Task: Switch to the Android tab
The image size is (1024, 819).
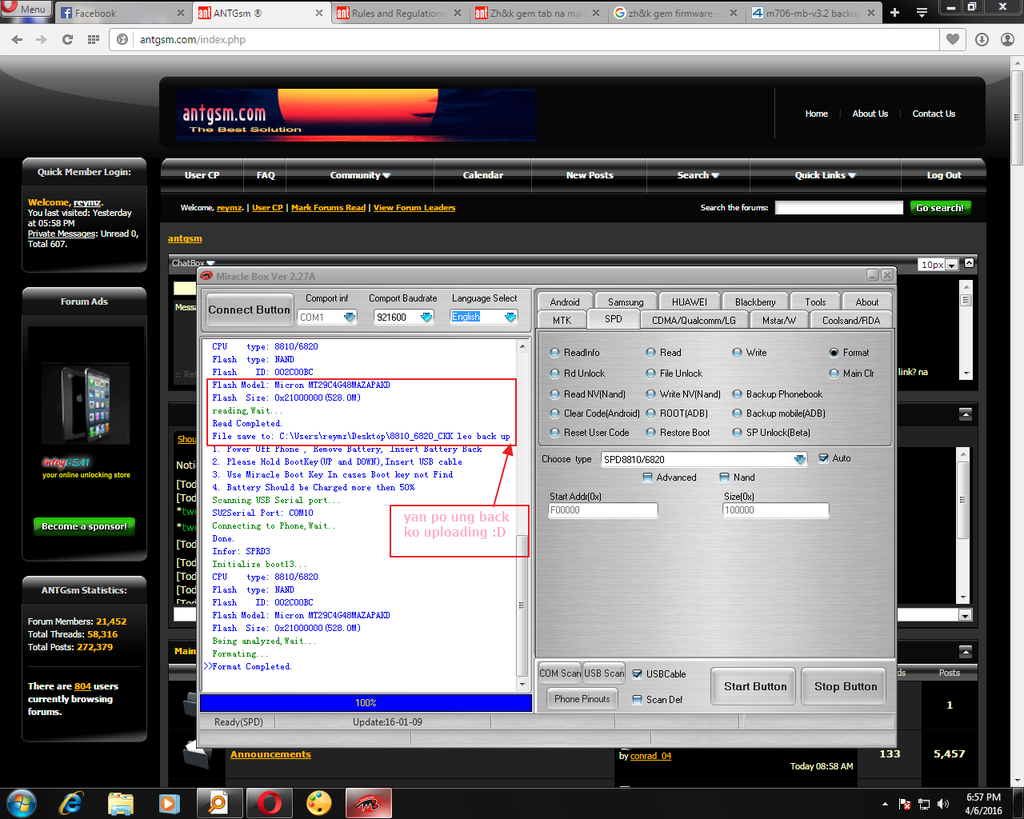Action: click(565, 302)
